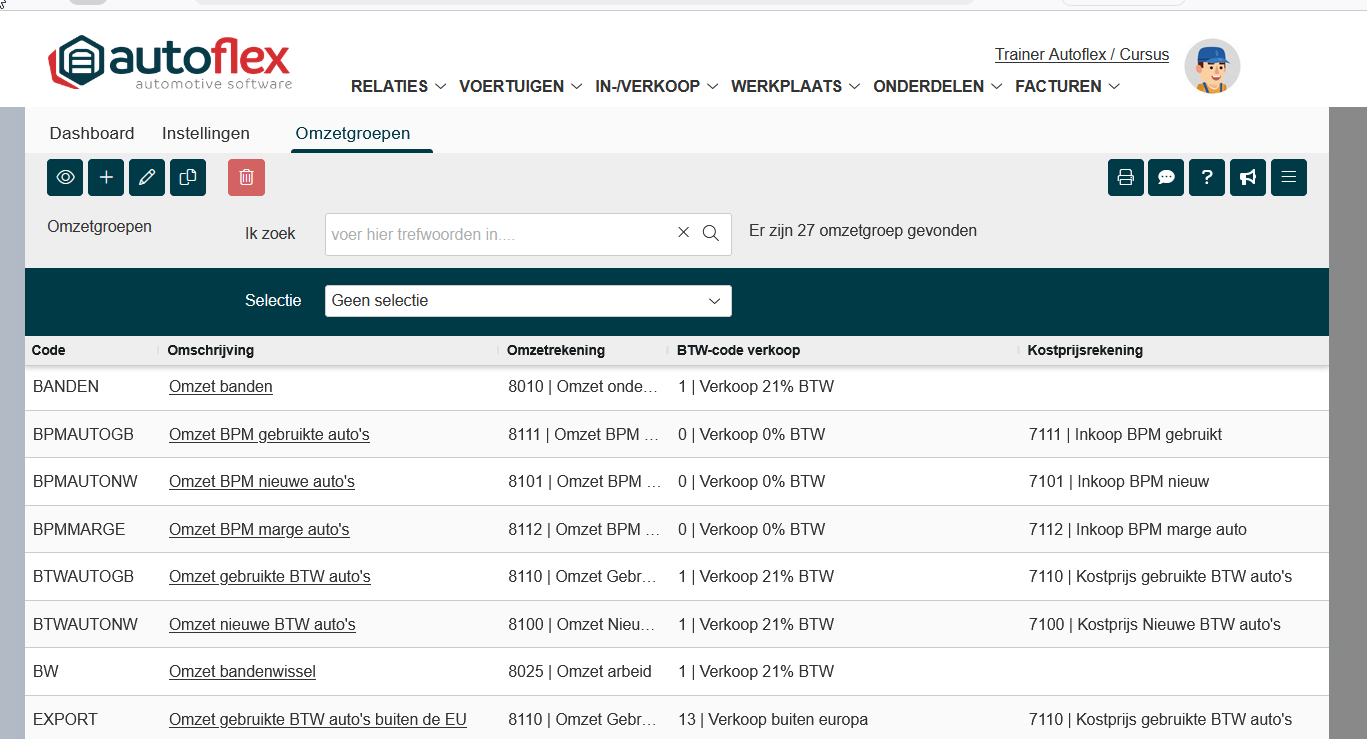Open the FACTUREN menu
This screenshot has width=1367, height=739.
point(1067,87)
